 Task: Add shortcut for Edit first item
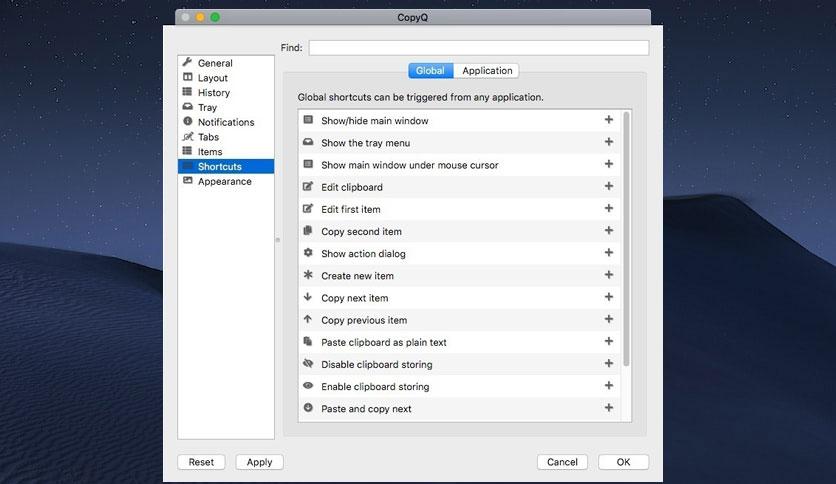click(608, 208)
